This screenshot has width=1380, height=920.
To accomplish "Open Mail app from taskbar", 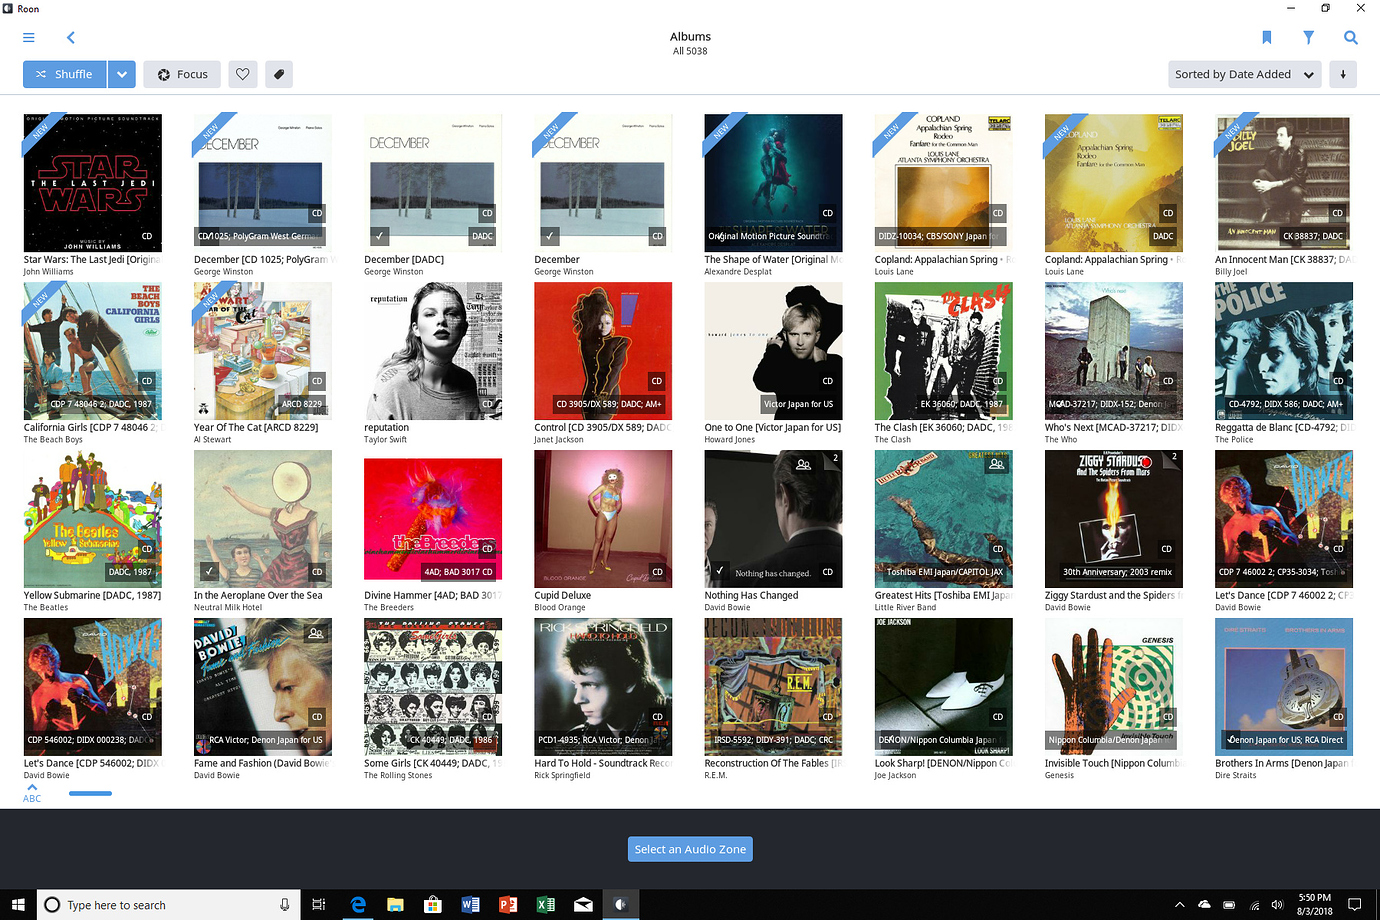I will pyautogui.click(x=583, y=904).
